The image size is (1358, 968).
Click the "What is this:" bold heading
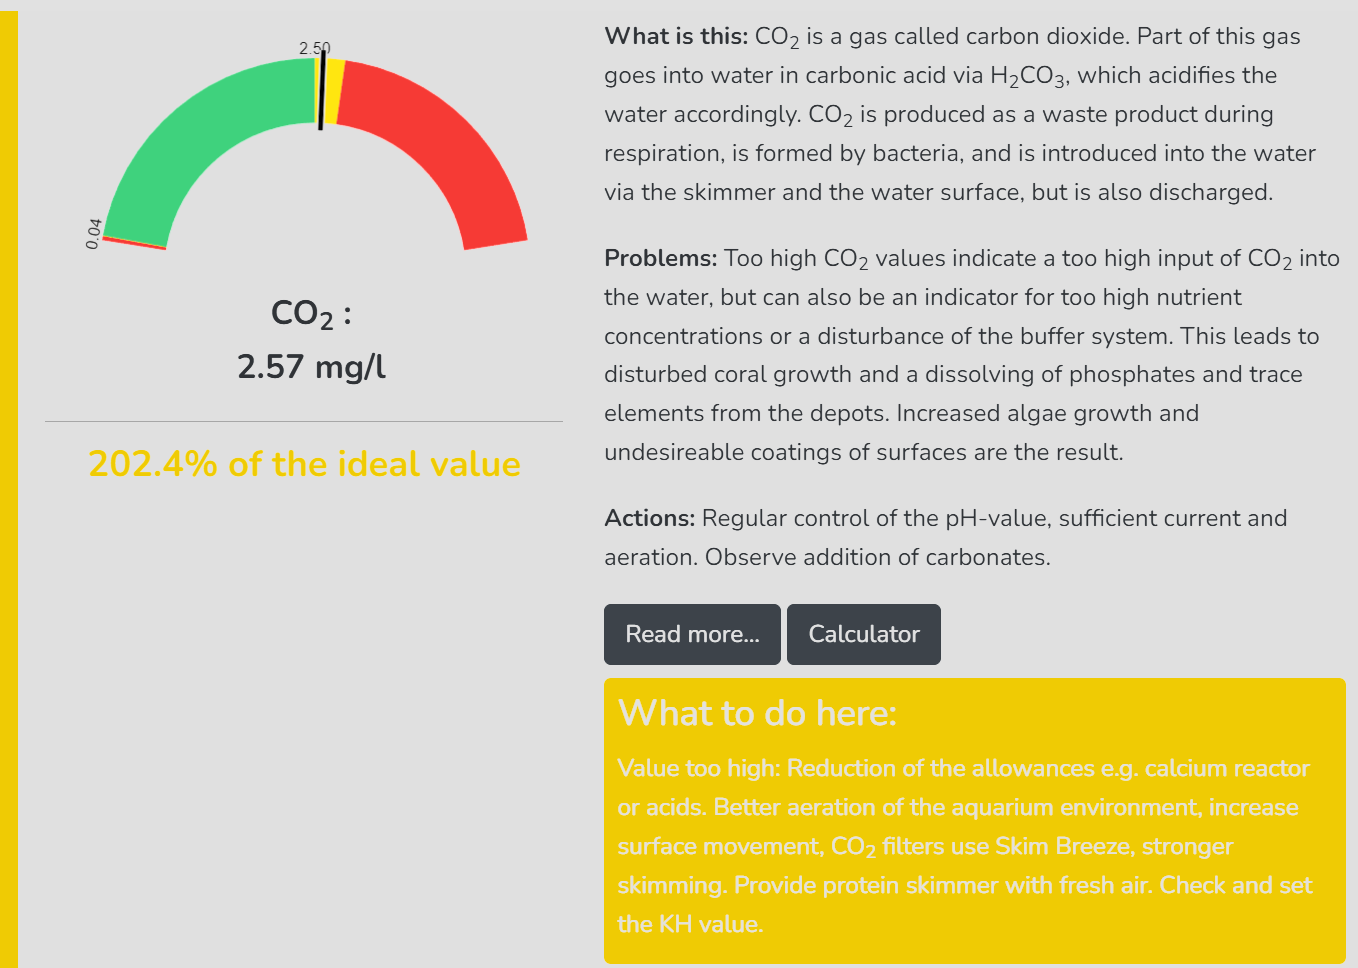(676, 37)
